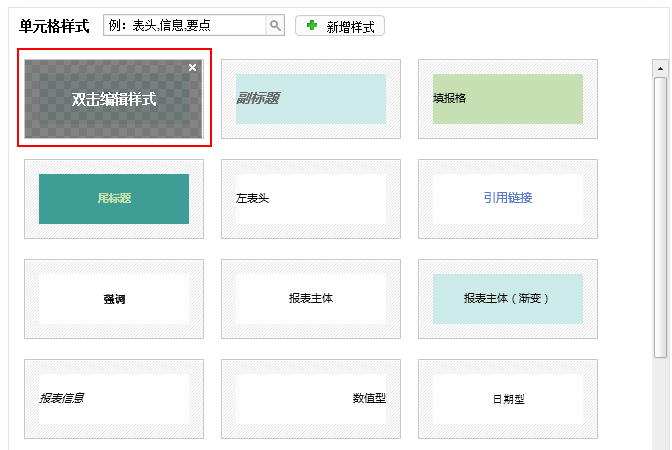Select the 报表主体 style card
This screenshot has height=450, width=672.
point(311,299)
